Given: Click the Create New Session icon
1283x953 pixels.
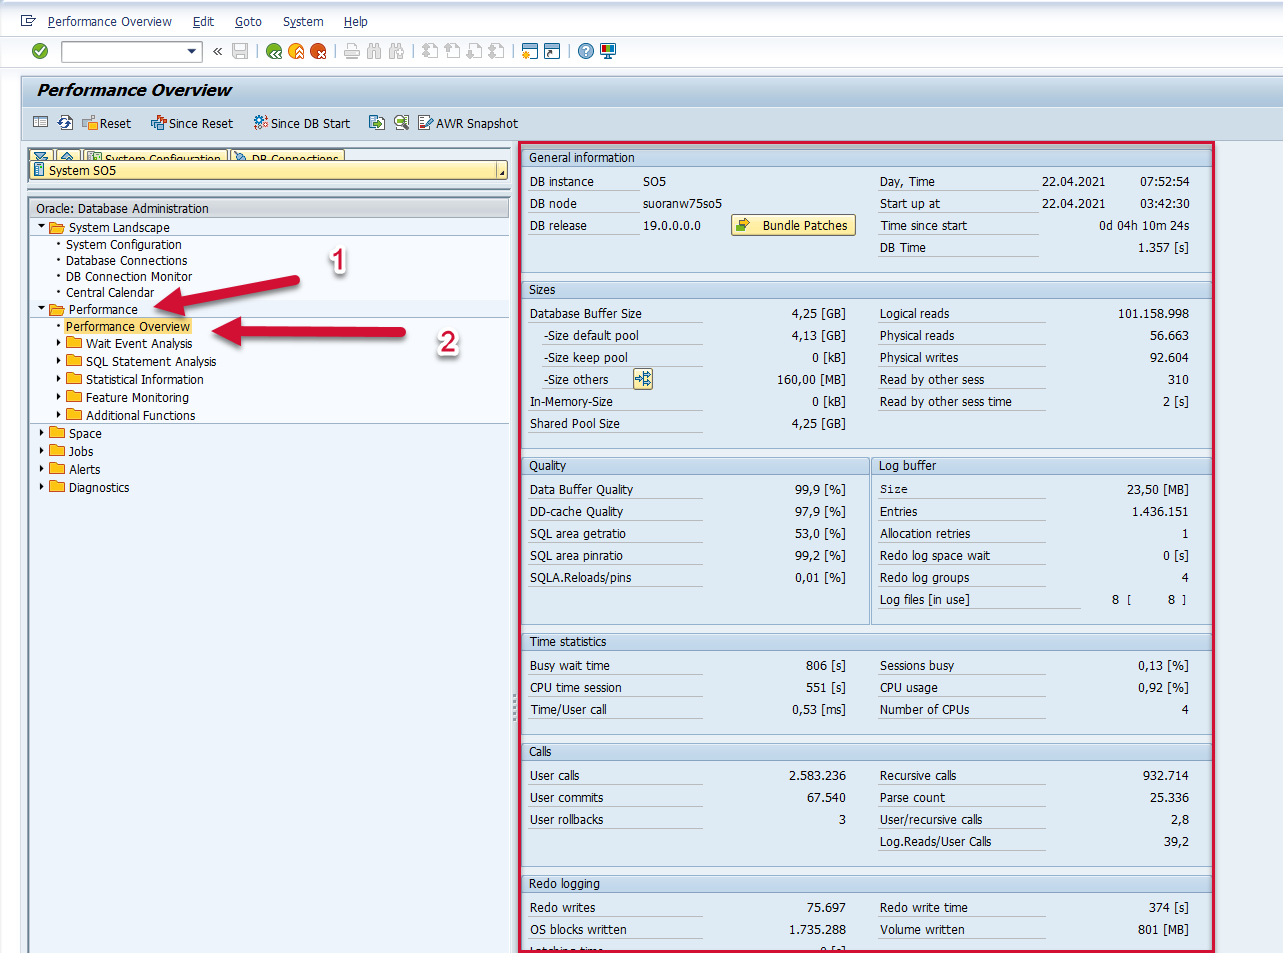Looking at the screenshot, I should (x=530, y=51).
